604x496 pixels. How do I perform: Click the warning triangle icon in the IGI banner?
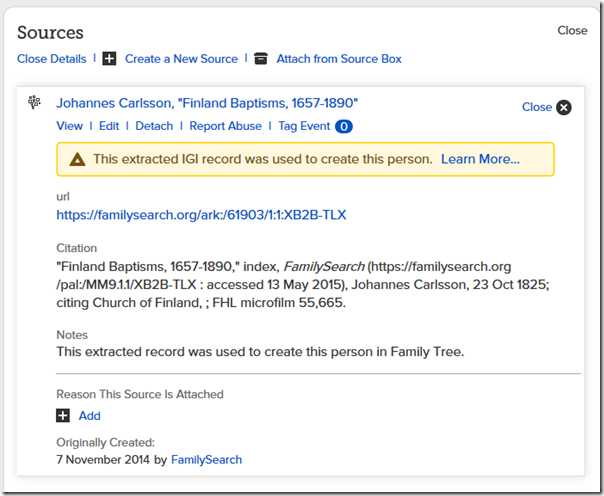[77, 159]
